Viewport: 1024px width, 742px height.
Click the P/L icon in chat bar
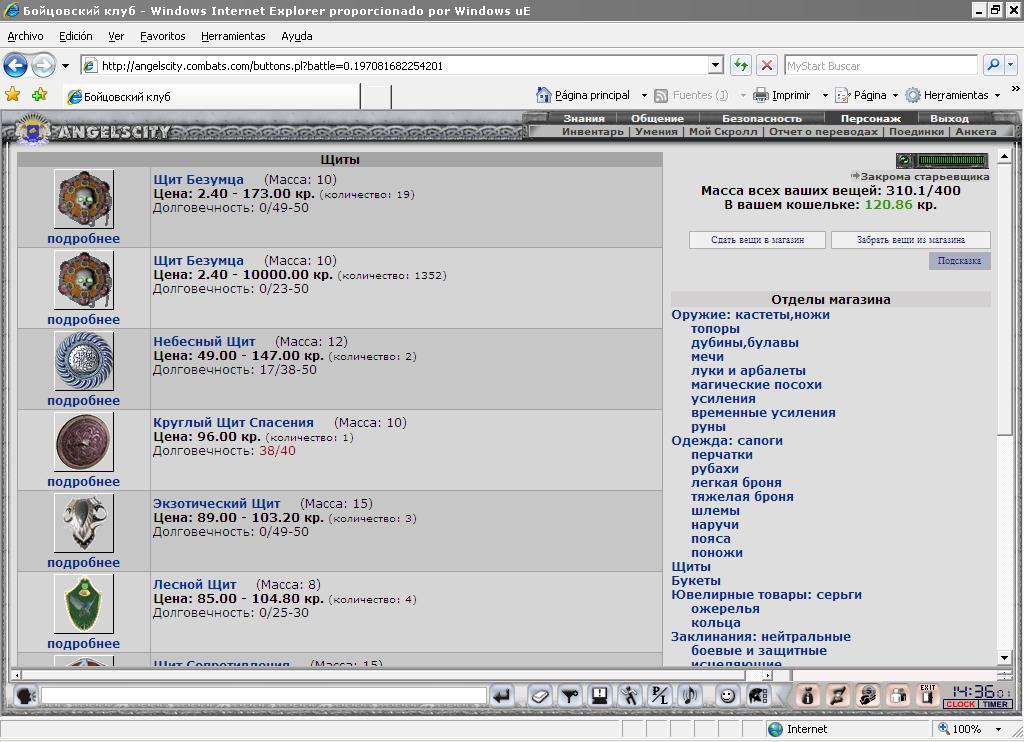(x=660, y=696)
